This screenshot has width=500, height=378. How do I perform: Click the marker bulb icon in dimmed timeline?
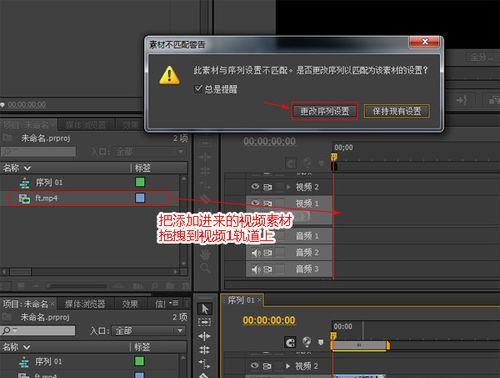coord(307,163)
